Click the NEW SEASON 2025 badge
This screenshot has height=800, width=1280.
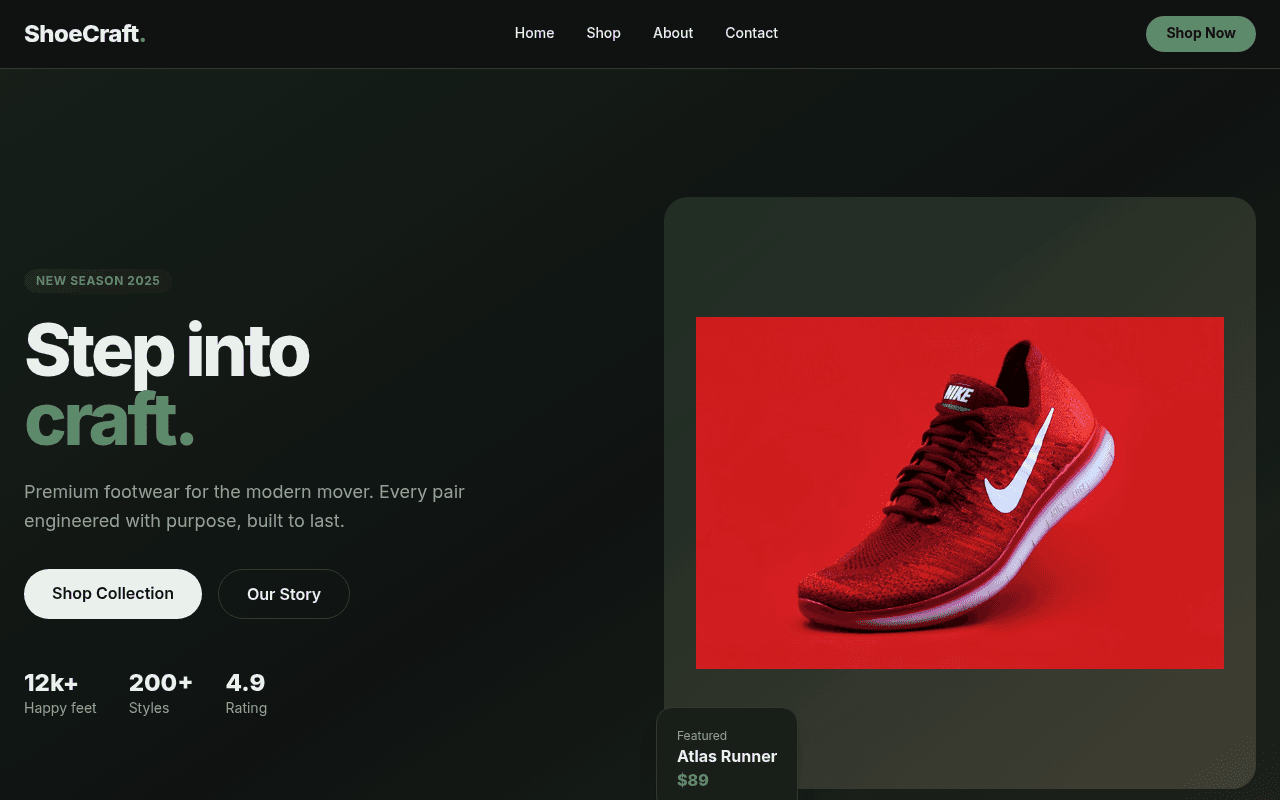[98, 281]
